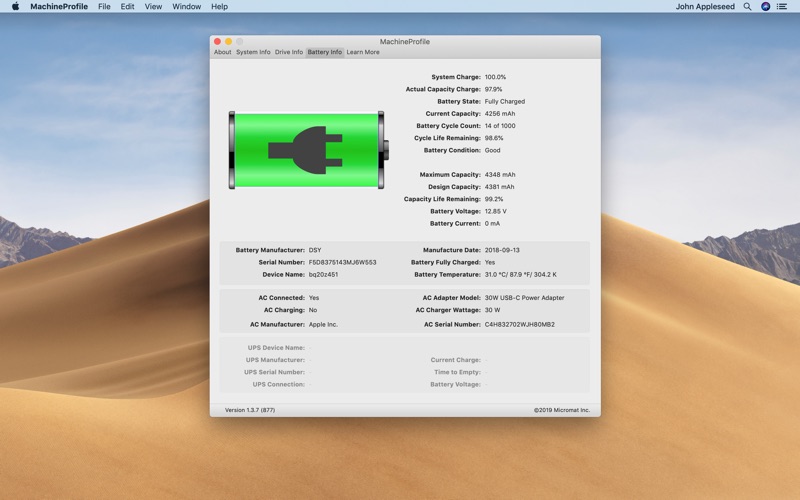
Task: Open the Edit menu
Action: (127, 7)
